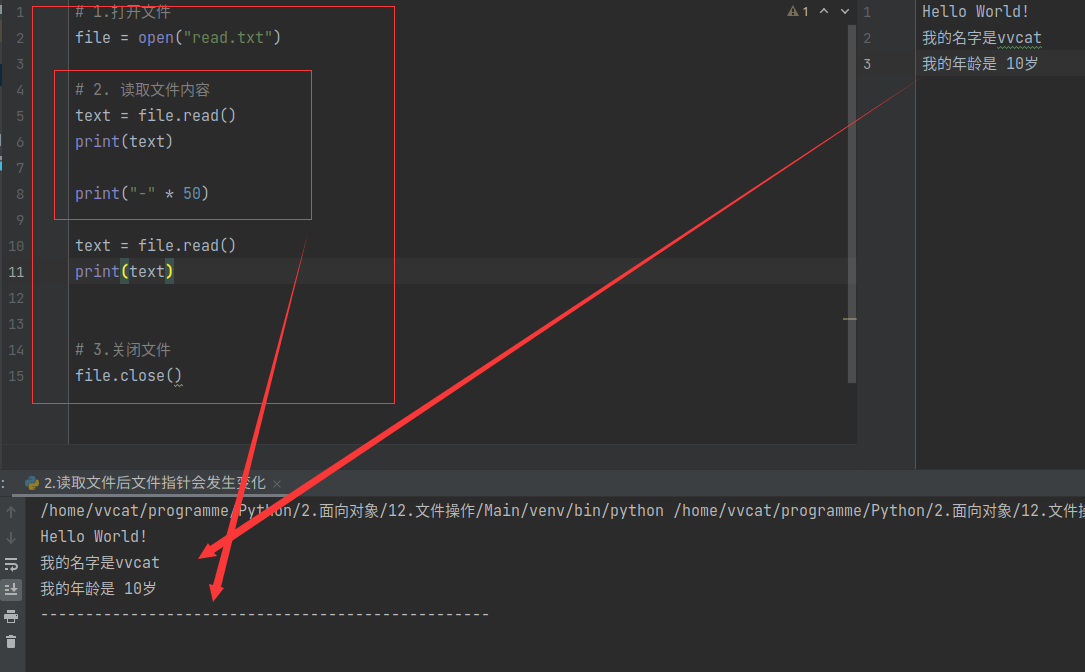Toggle scroll to end of console output

pyautogui.click(x=11, y=590)
